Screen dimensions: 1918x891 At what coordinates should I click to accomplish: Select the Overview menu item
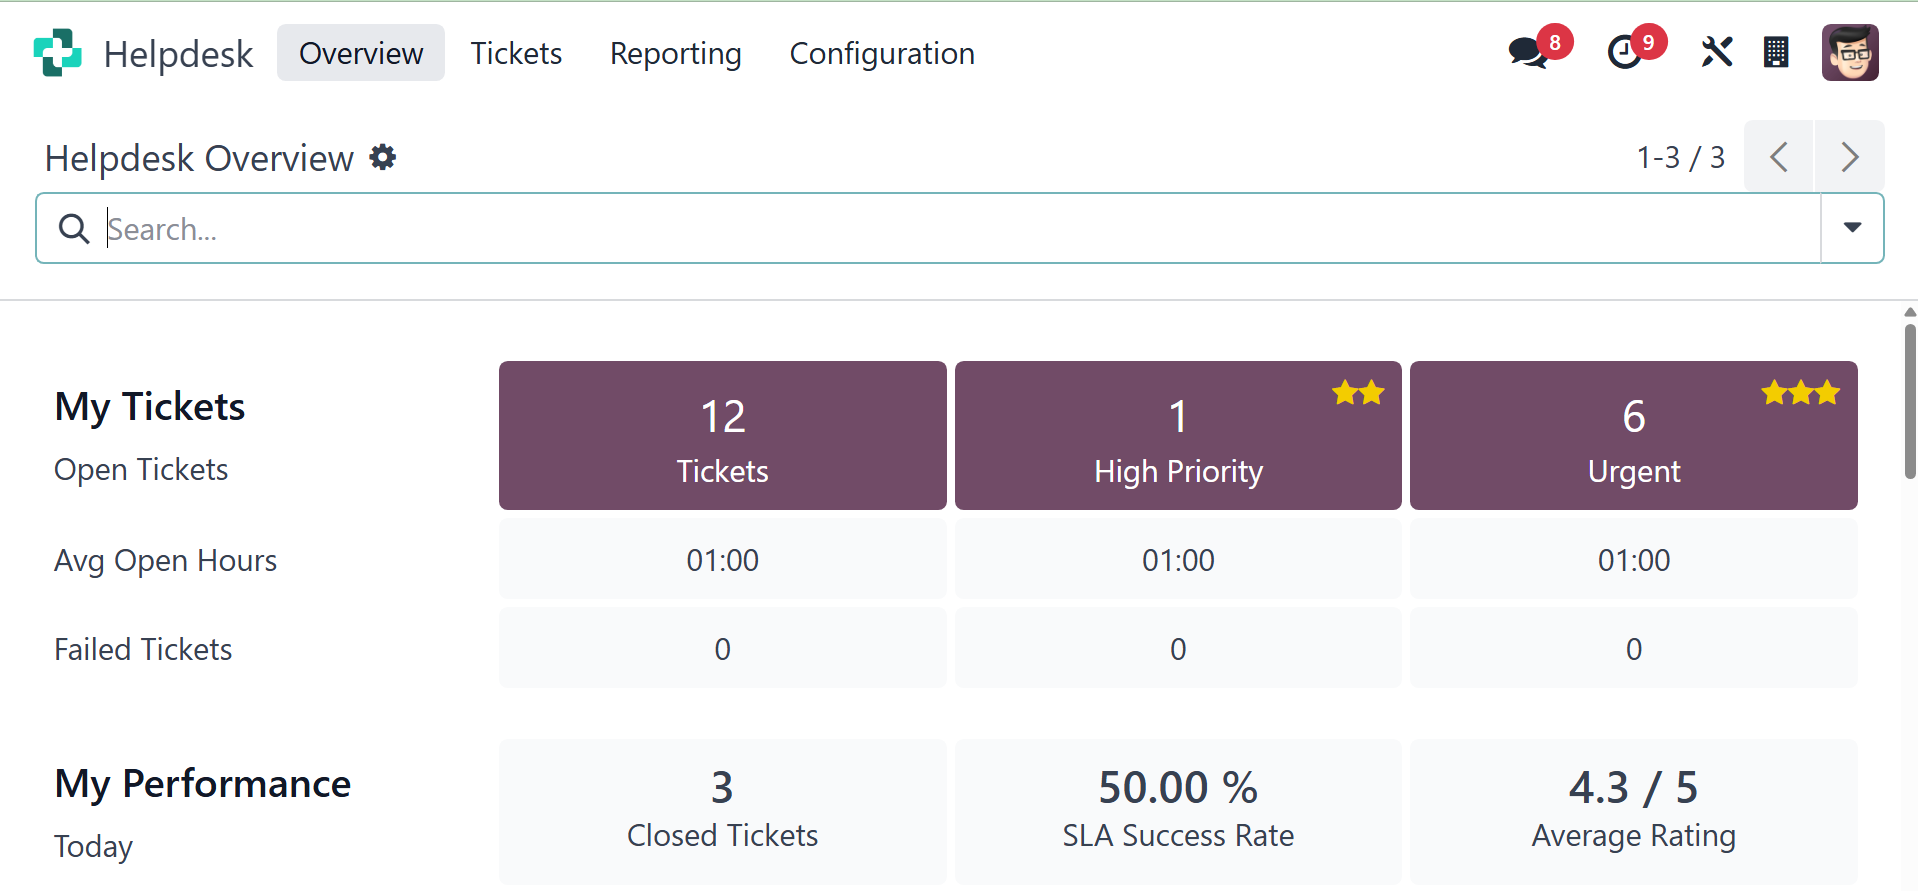coord(361,53)
